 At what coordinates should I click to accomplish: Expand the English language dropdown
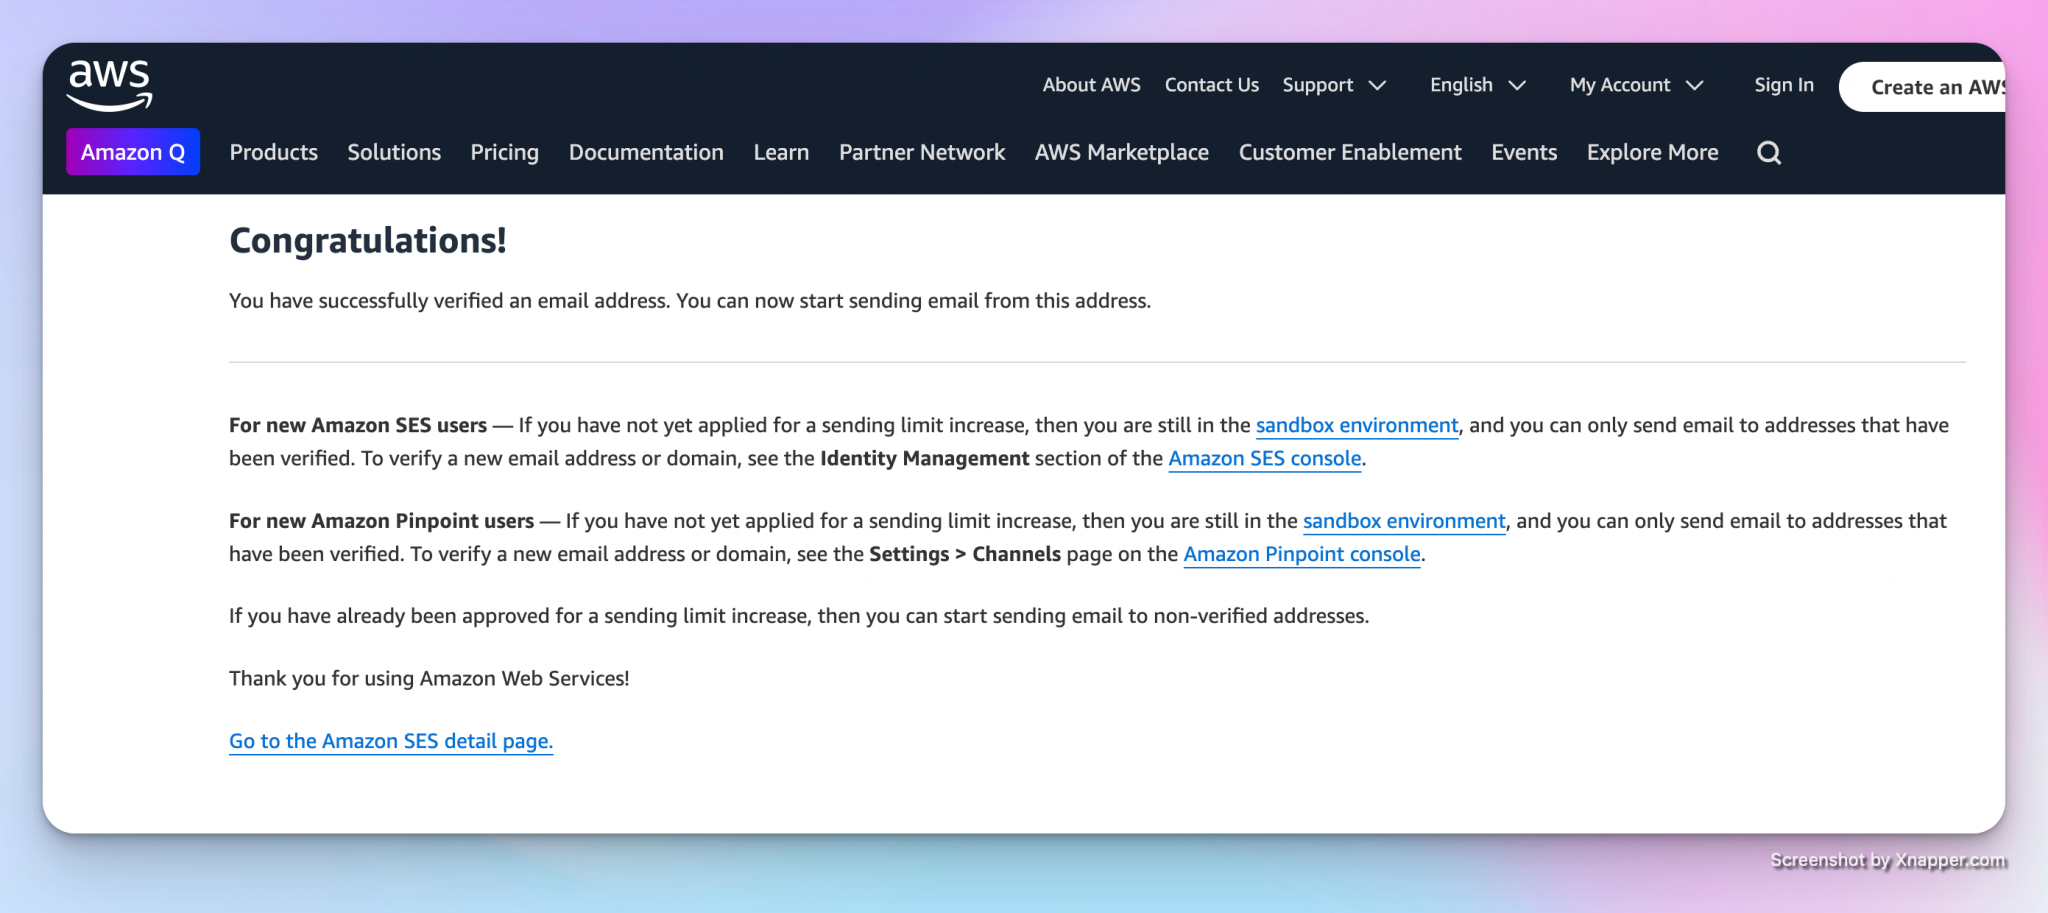click(x=1477, y=85)
